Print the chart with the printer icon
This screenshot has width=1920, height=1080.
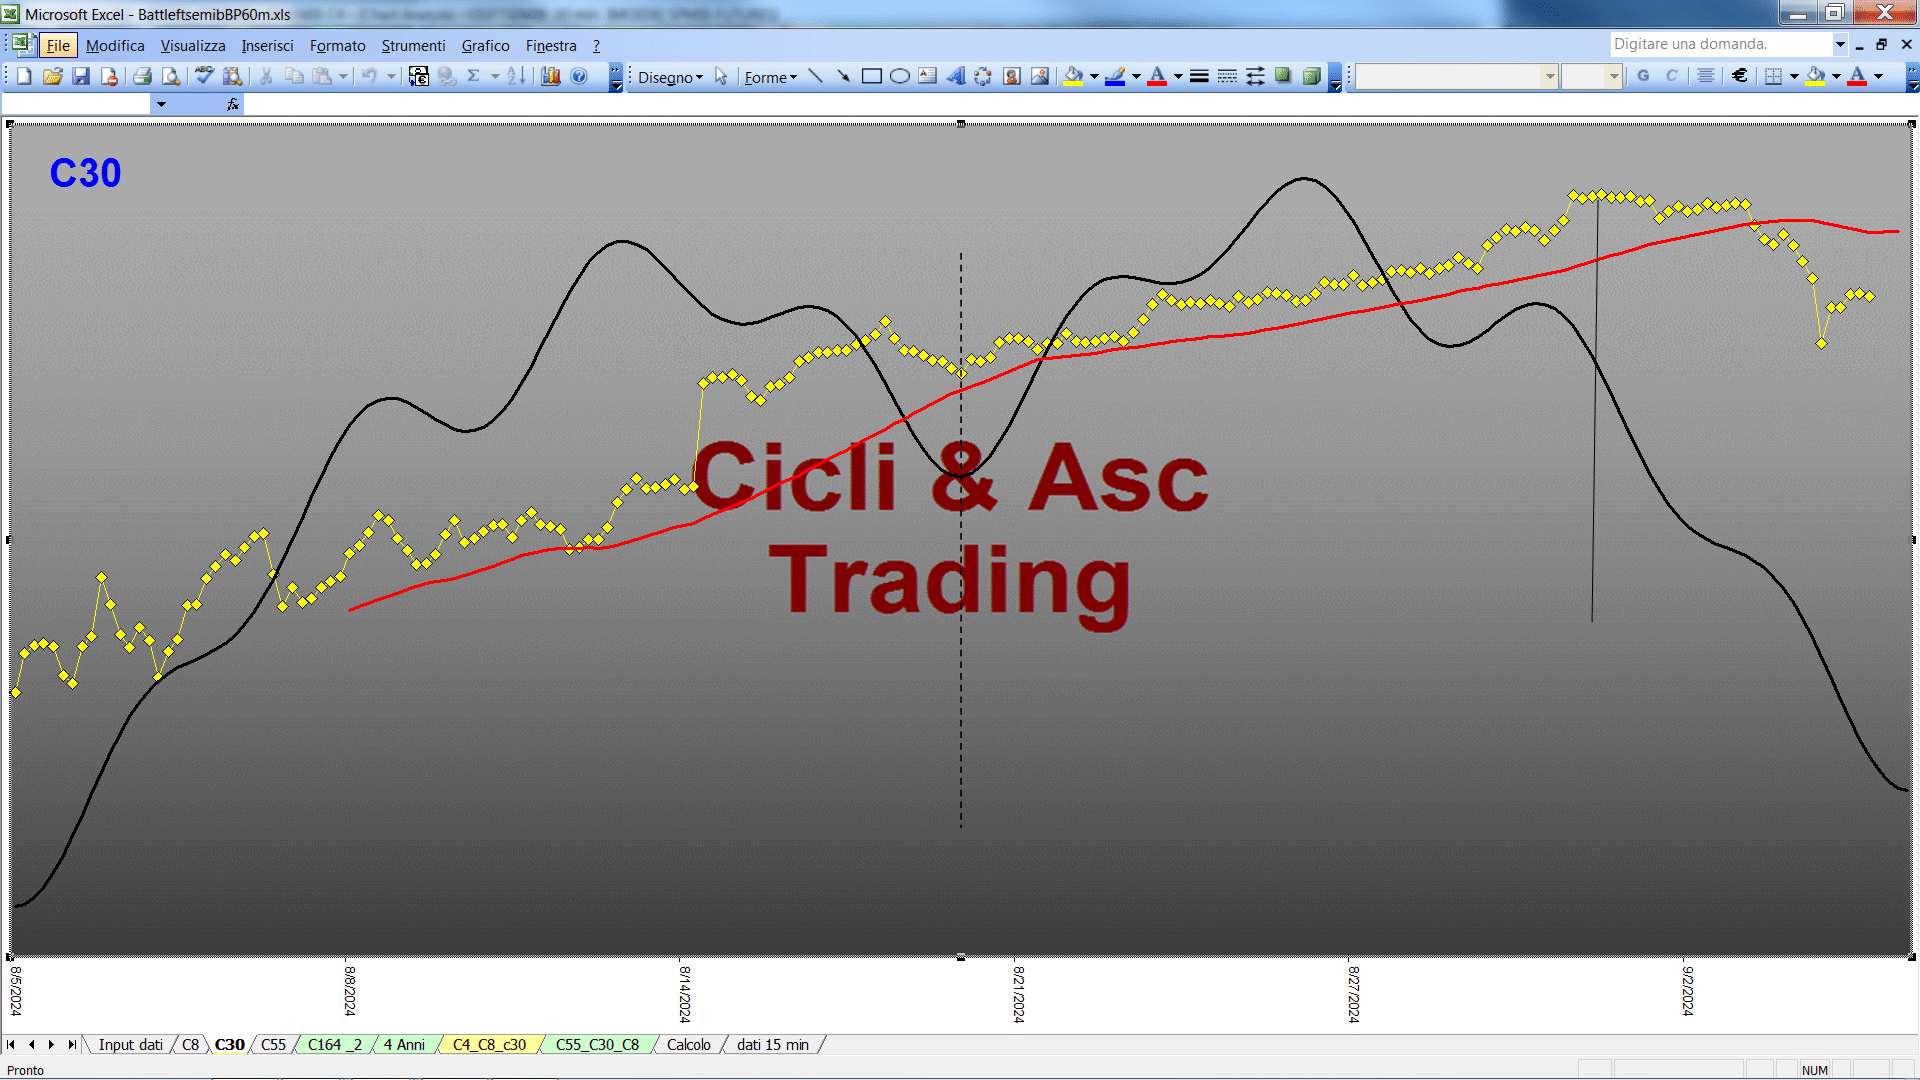(143, 77)
